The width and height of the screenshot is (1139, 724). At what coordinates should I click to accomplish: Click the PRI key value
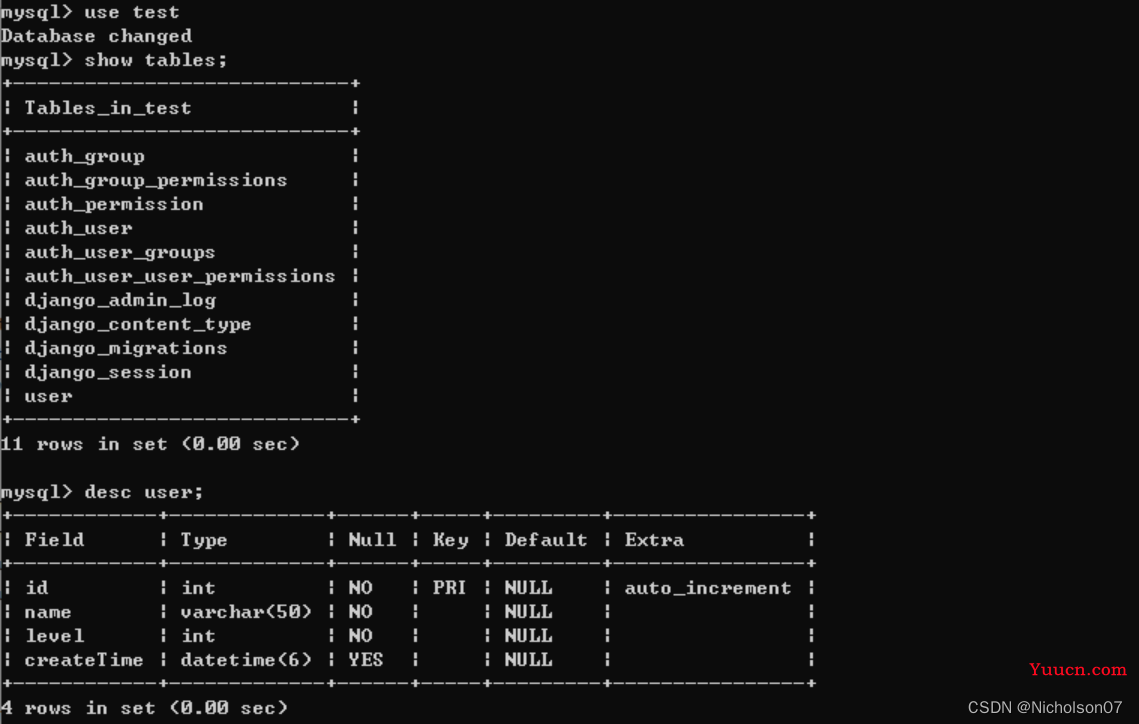click(x=450, y=587)
